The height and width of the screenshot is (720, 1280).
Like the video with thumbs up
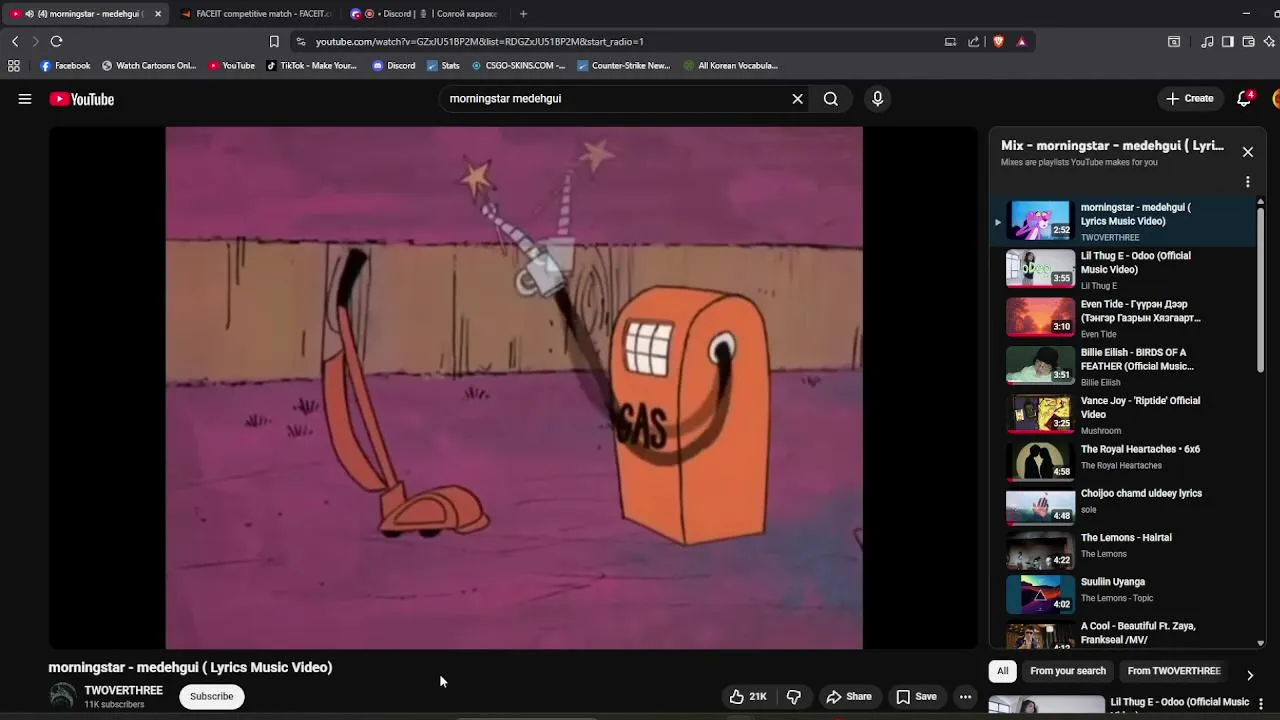(748, 697)
